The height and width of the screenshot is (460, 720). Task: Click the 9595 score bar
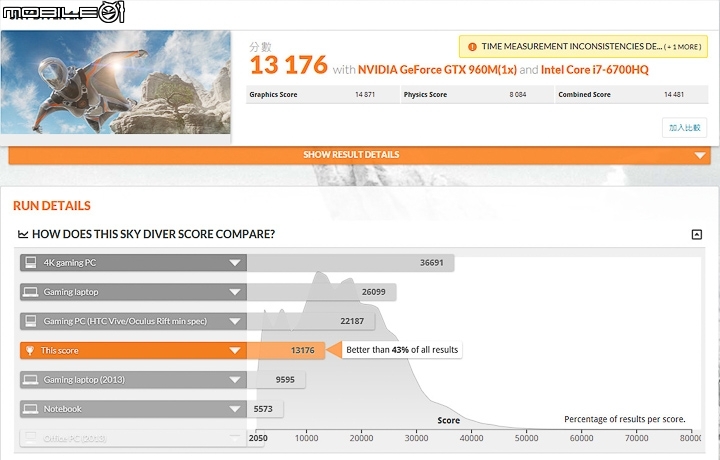coord(276,380)
